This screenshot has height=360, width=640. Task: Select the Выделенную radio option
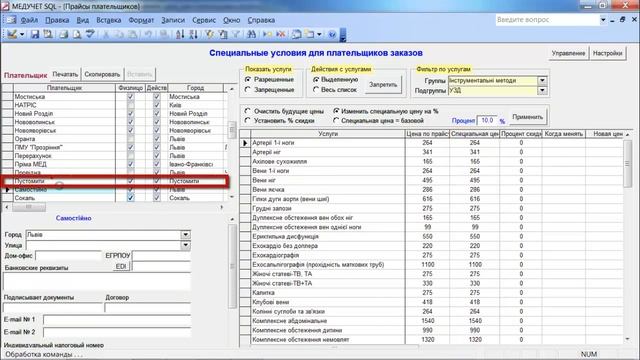point(316,79)
